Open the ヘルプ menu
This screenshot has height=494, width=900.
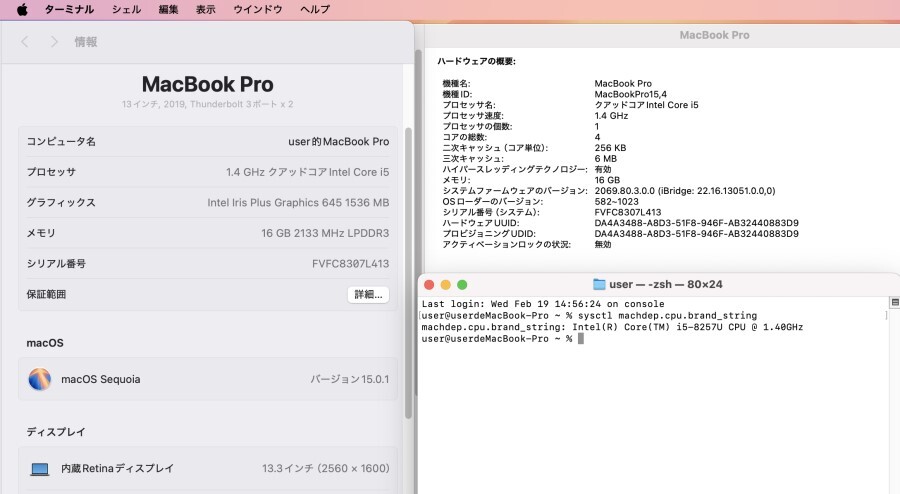(315, 9)
